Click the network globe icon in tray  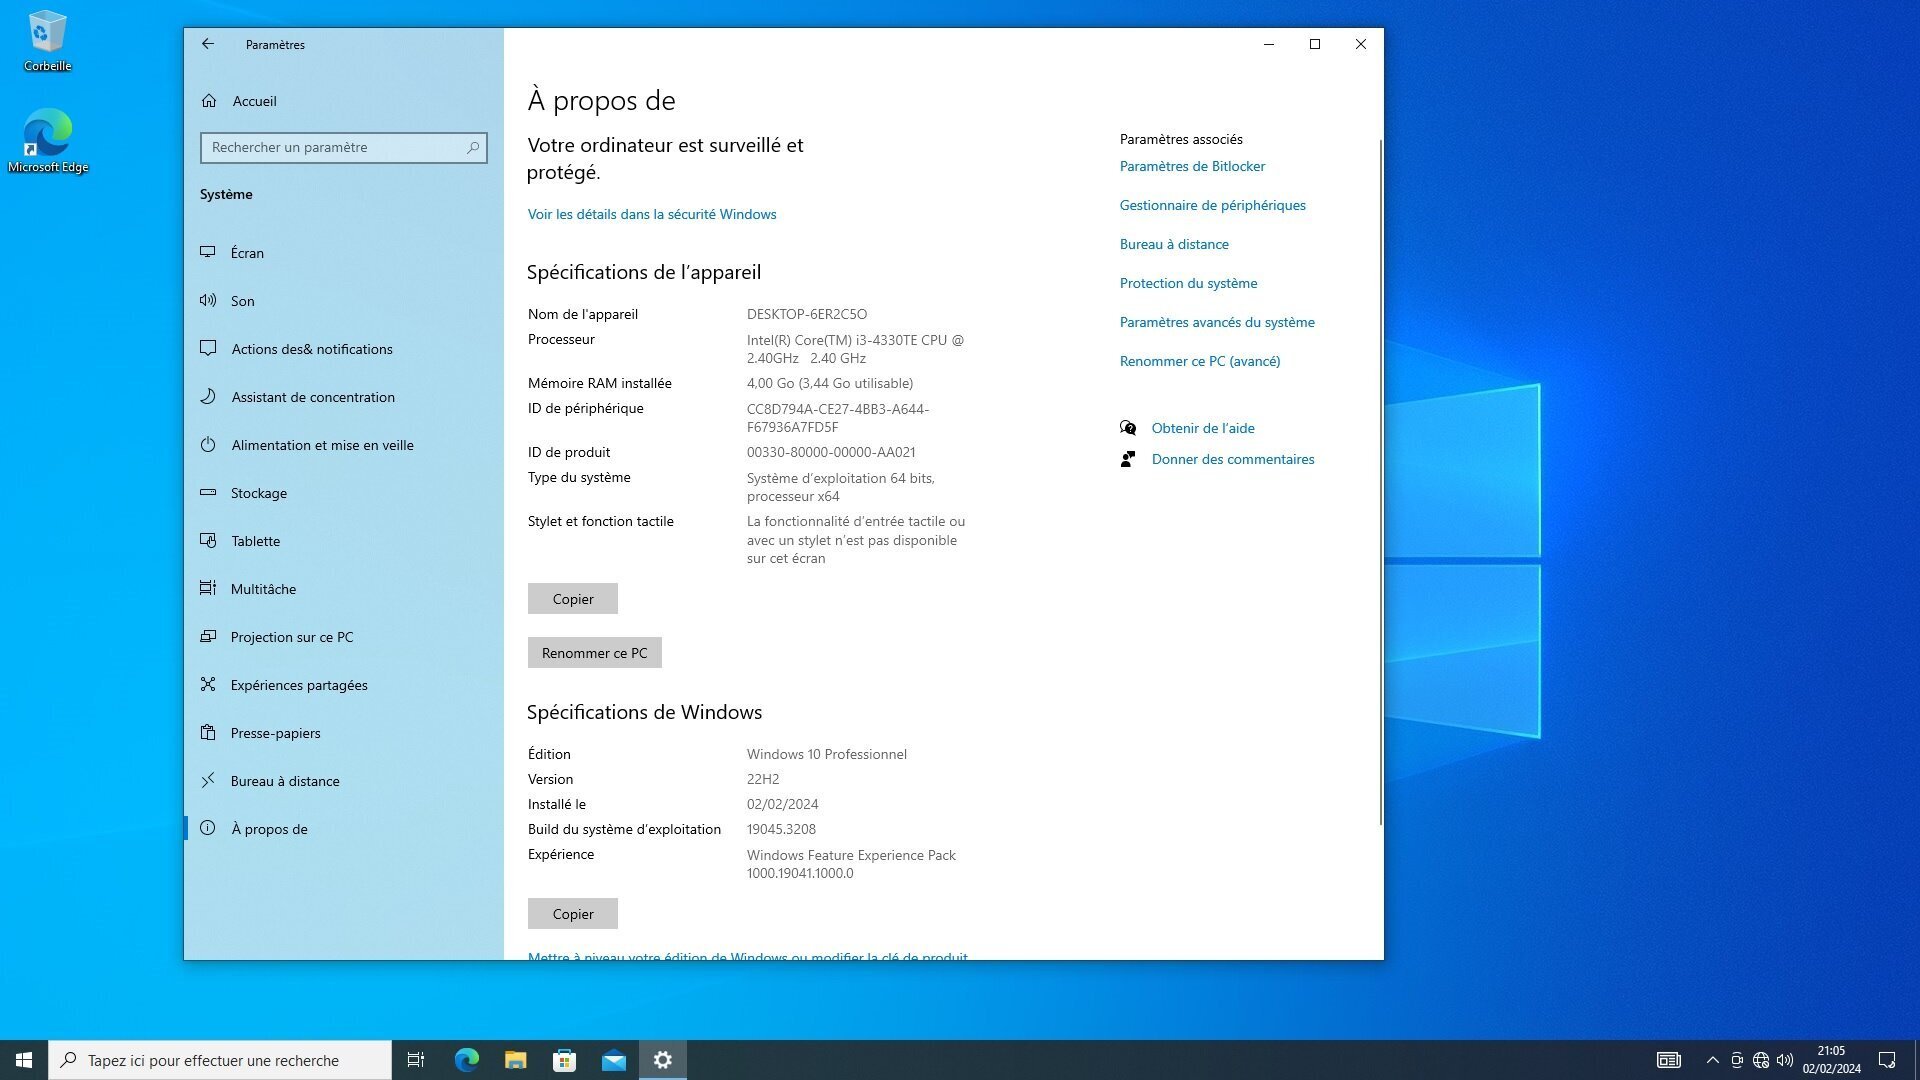(1761, 1060)
